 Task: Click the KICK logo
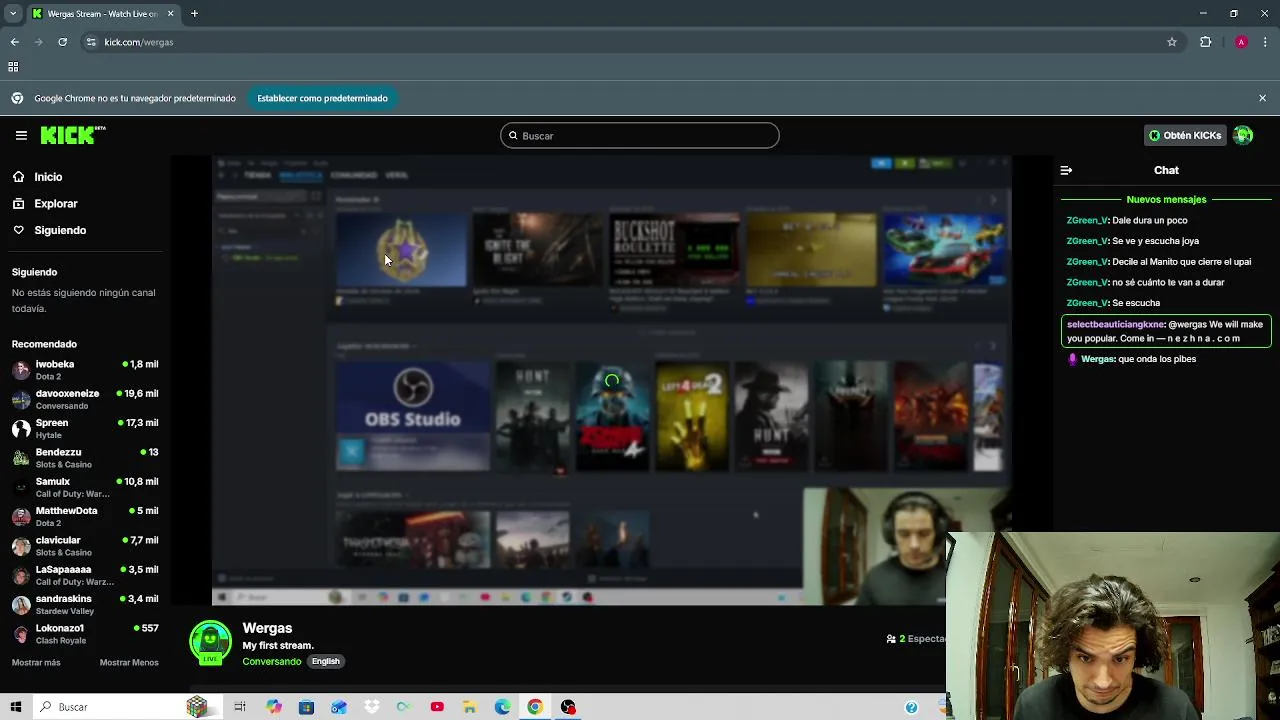tap(73, 135)
